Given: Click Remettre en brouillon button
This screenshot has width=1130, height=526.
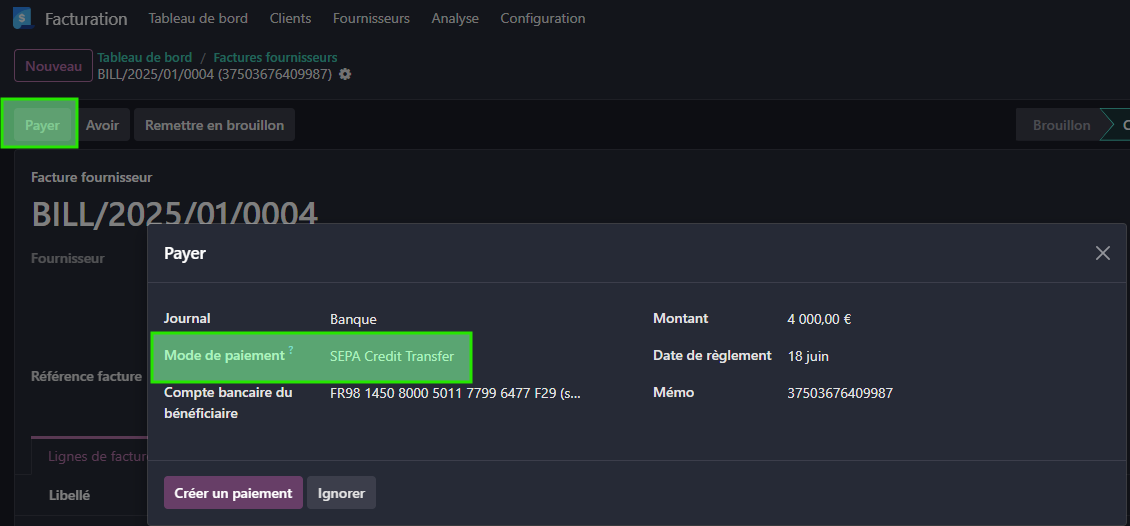Looking at the screenshot, I should pyautogui.click(x=214, y=125).
